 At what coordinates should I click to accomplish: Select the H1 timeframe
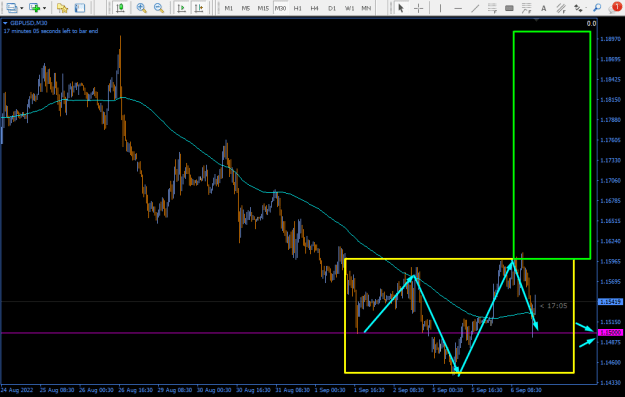coord(298,8)
